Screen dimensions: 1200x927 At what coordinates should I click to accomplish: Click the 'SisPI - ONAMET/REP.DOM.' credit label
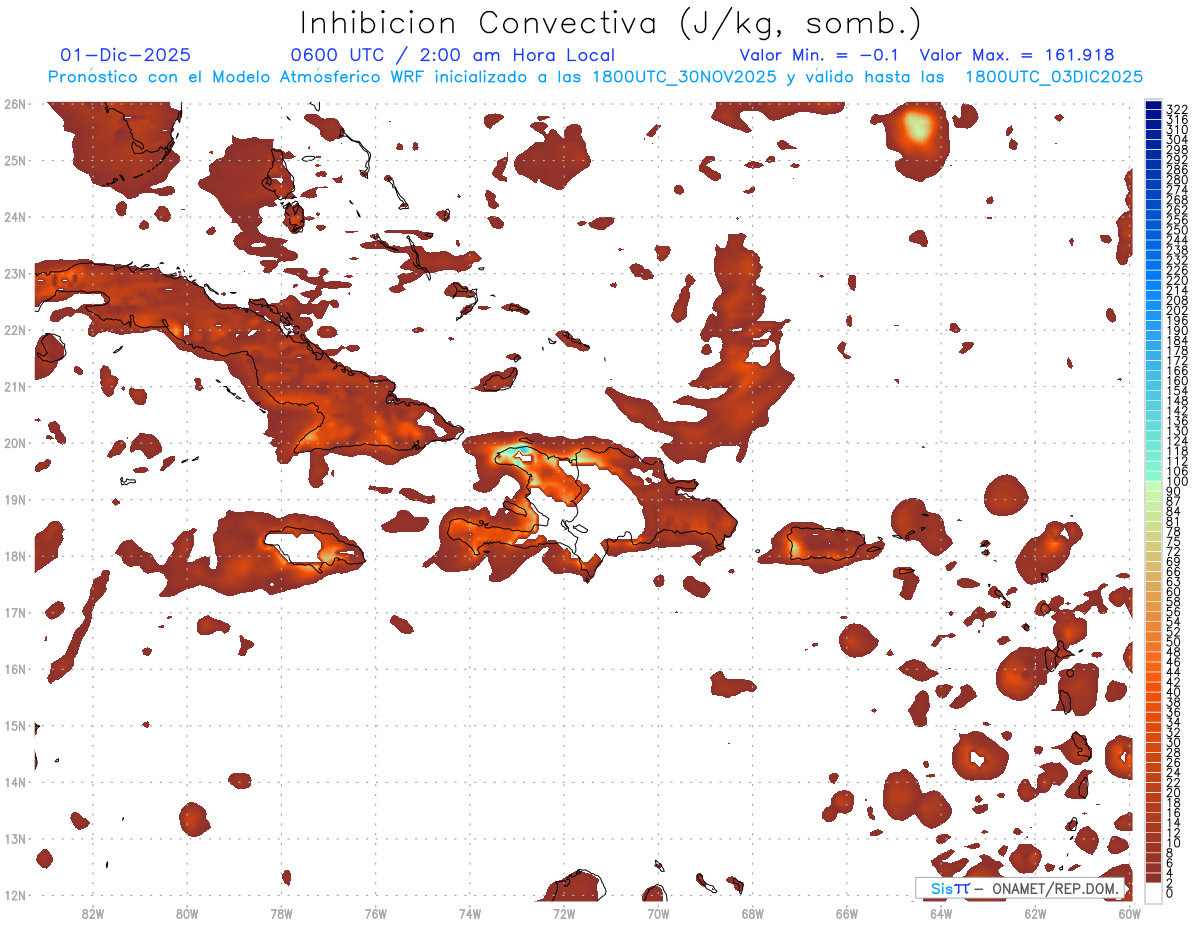pos(1021,888)
